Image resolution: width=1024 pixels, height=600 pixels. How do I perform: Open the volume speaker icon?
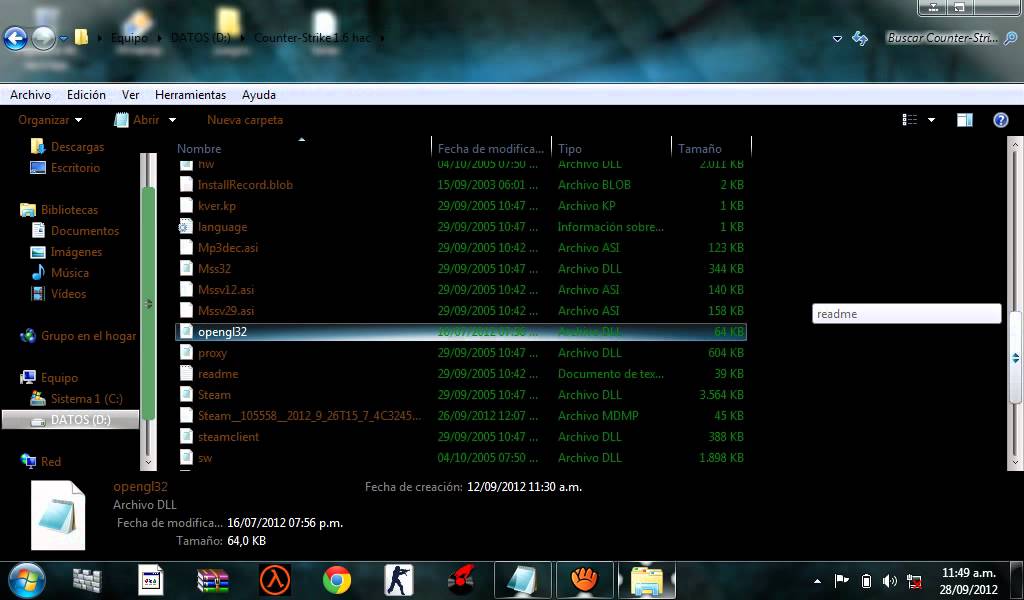click(889, 580)
